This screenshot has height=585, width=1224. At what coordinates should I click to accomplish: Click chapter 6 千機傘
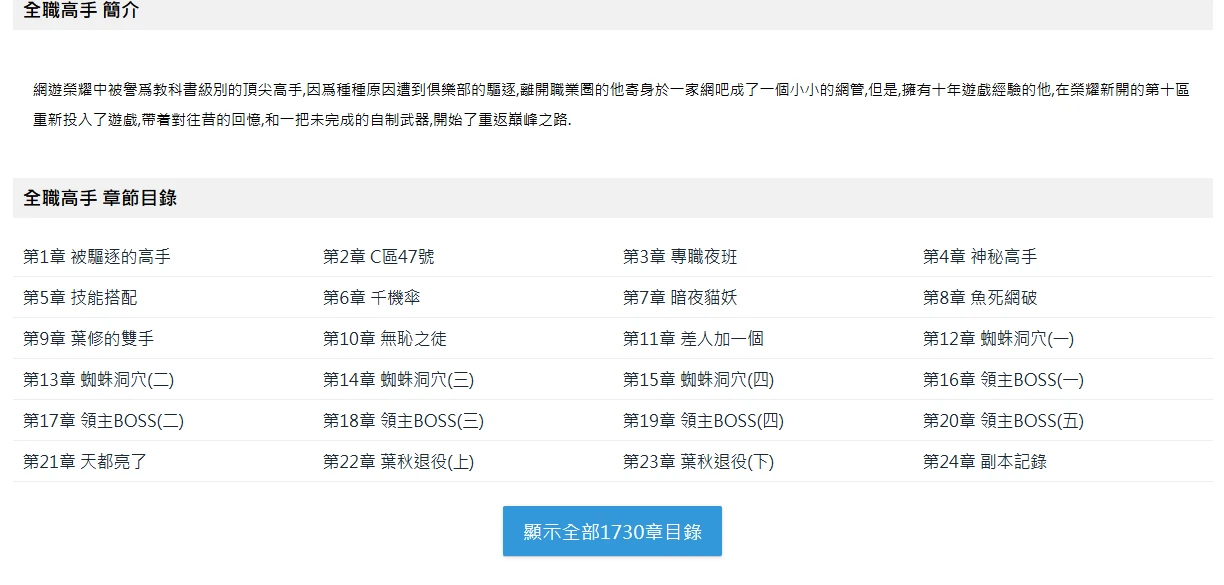pos(364,298)
